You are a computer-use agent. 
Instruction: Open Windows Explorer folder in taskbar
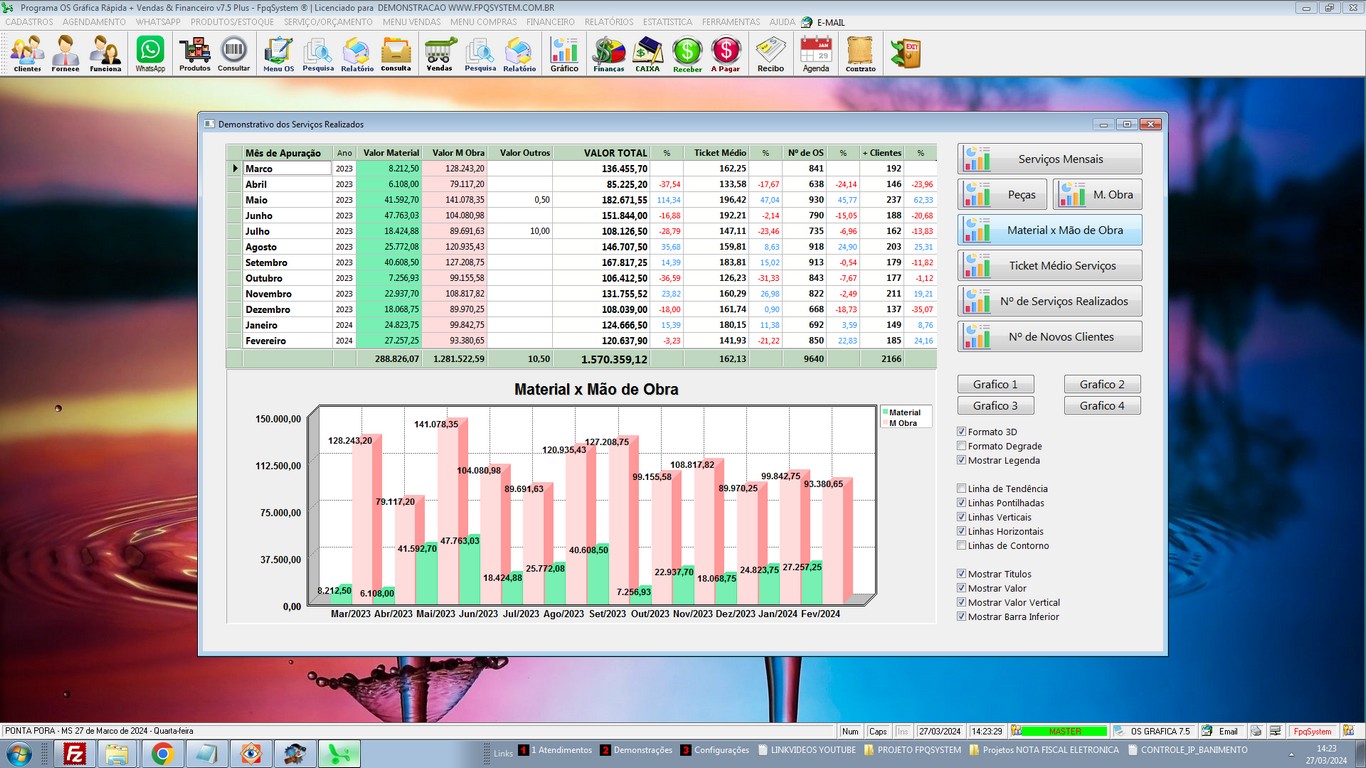[117, 753]
